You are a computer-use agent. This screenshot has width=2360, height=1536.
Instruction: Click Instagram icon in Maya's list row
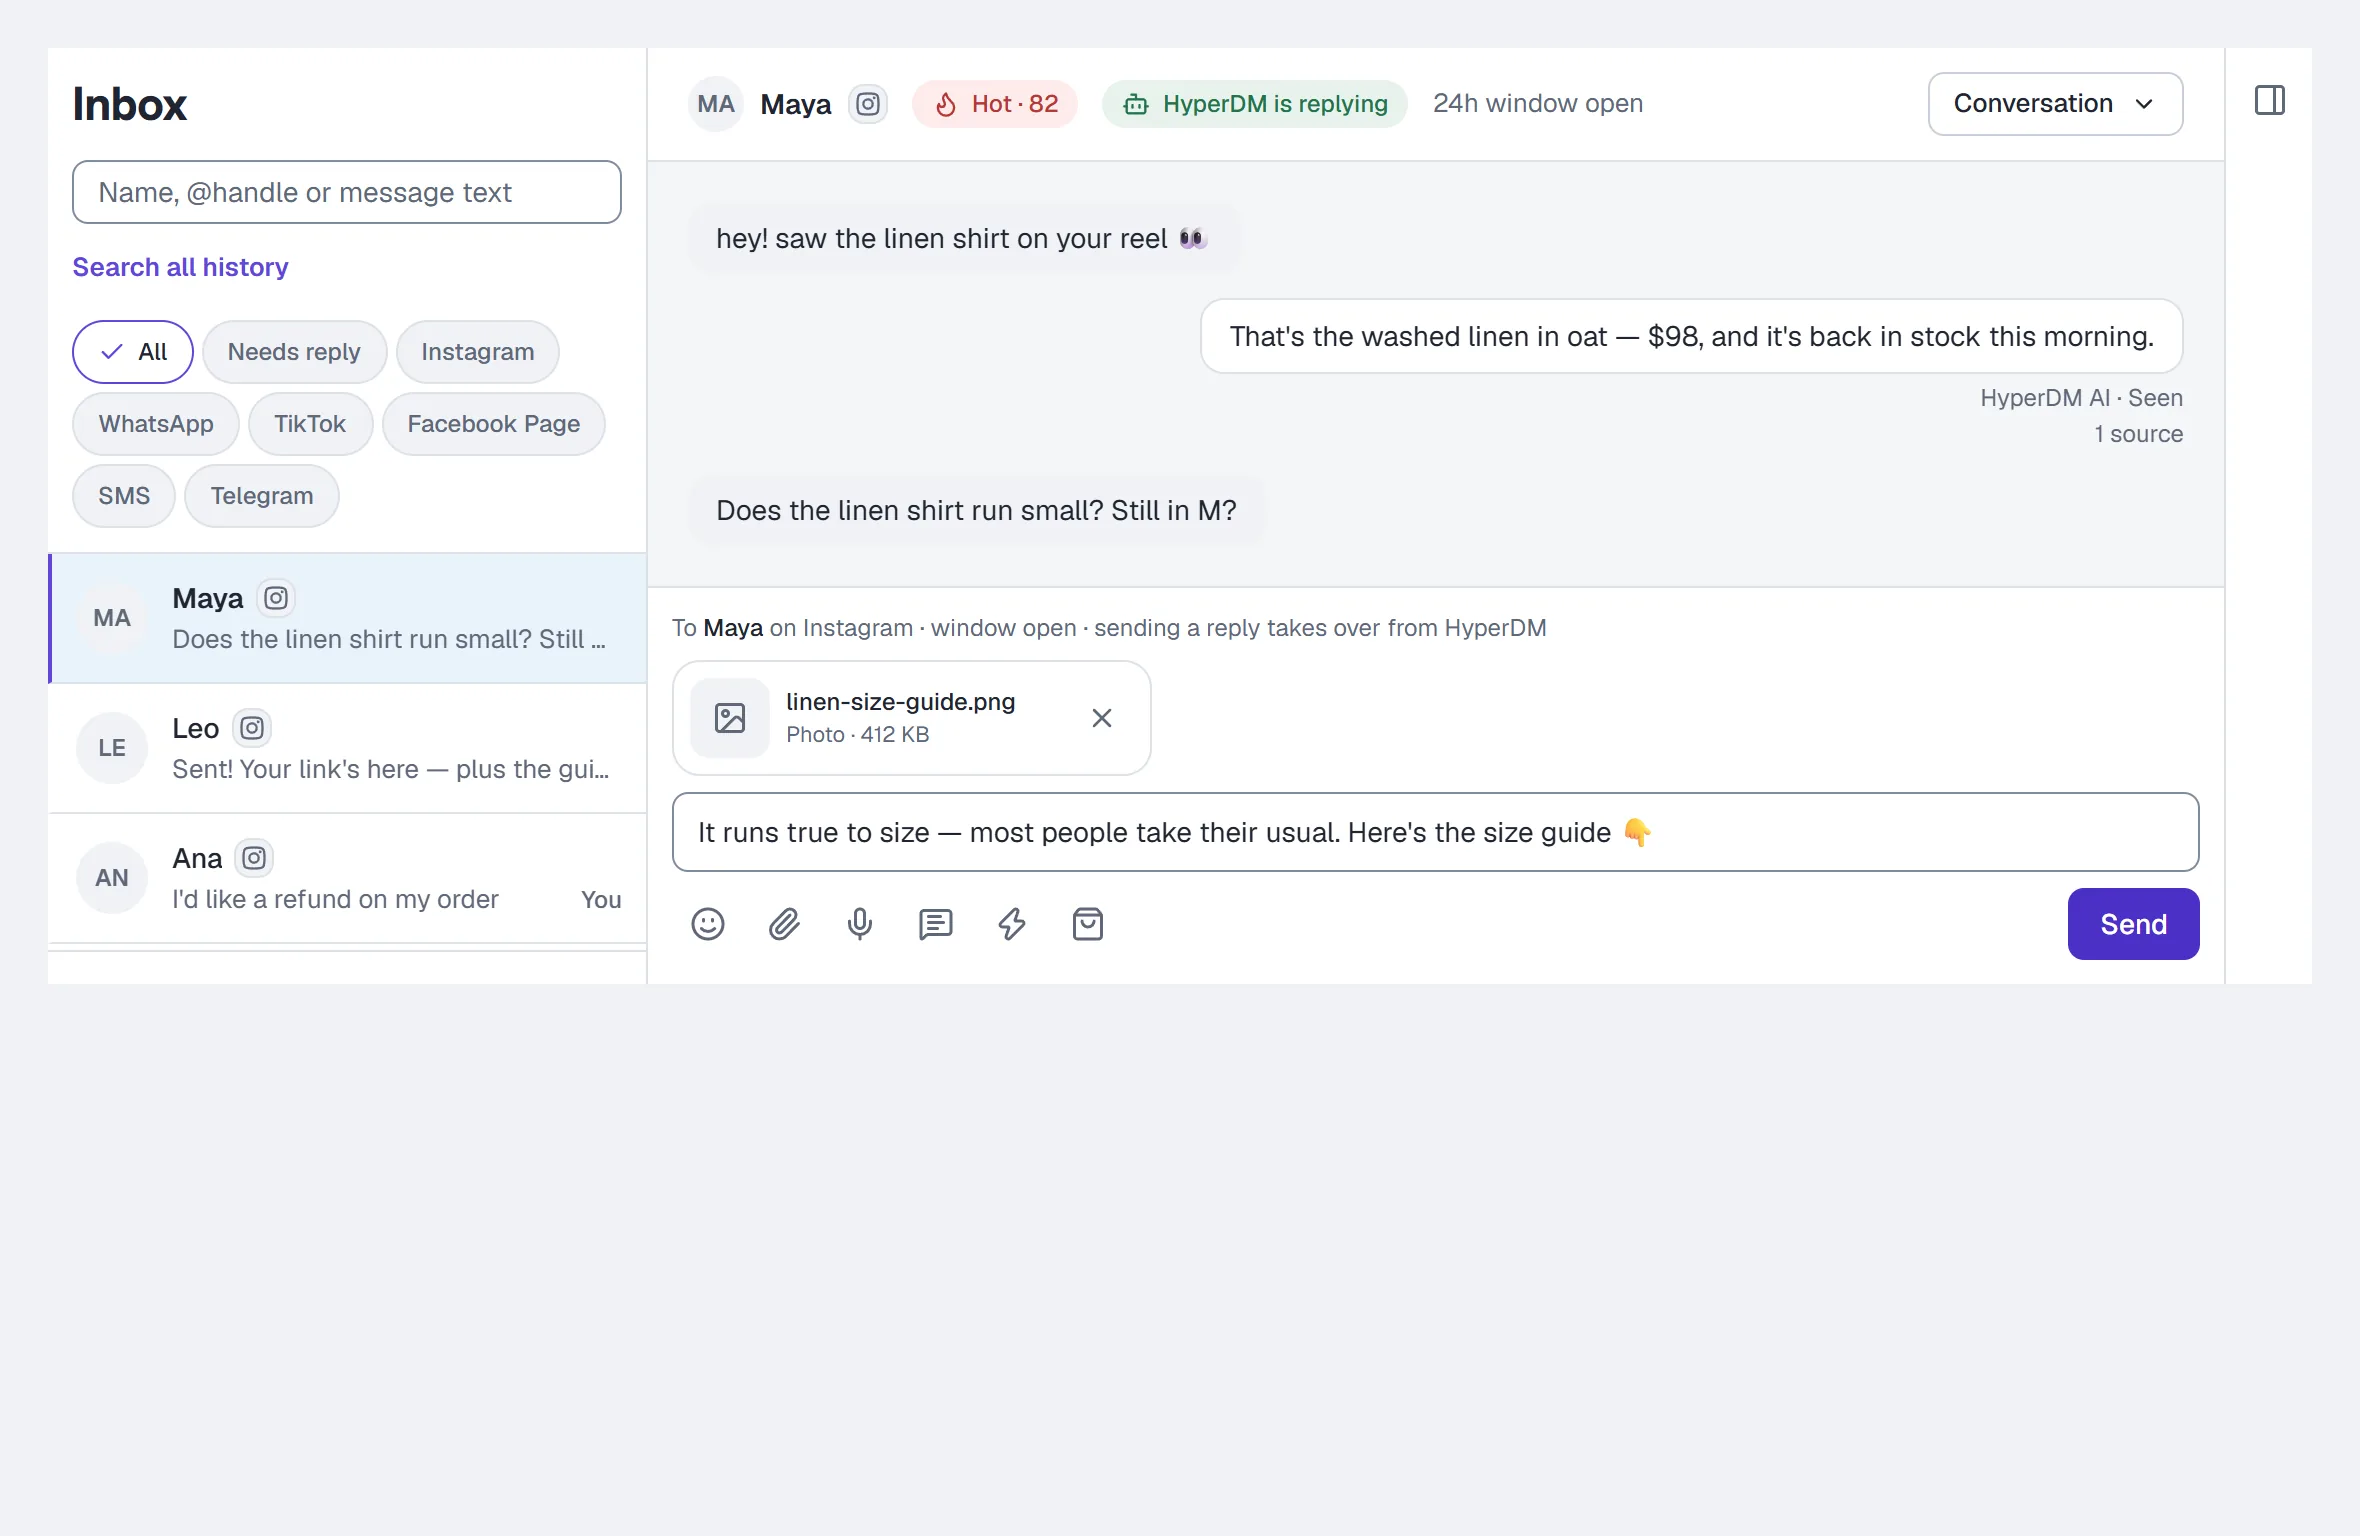pyautogui.click(x=276, y=598)
